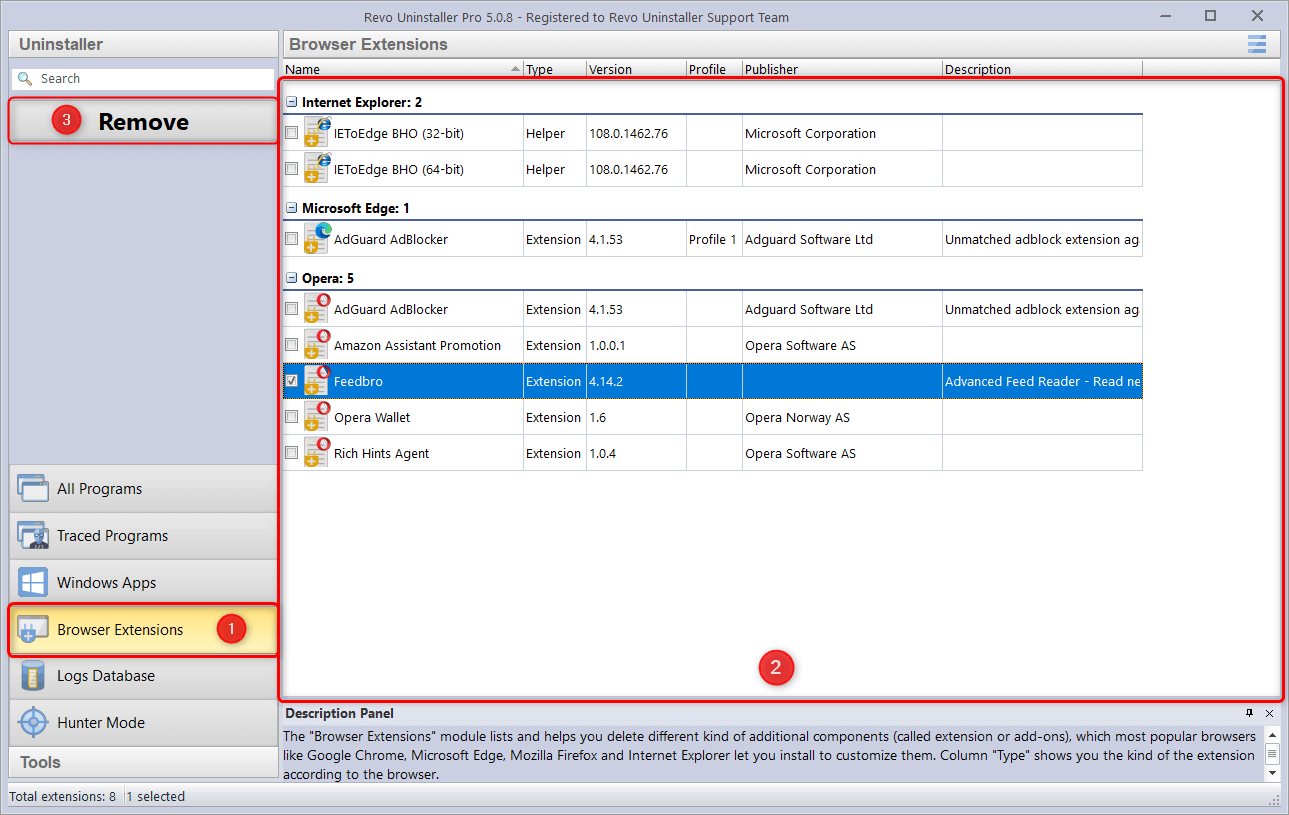Collapse the Internet Explorer group
This screenshot has width=1289, height=815.
[291, 102]
